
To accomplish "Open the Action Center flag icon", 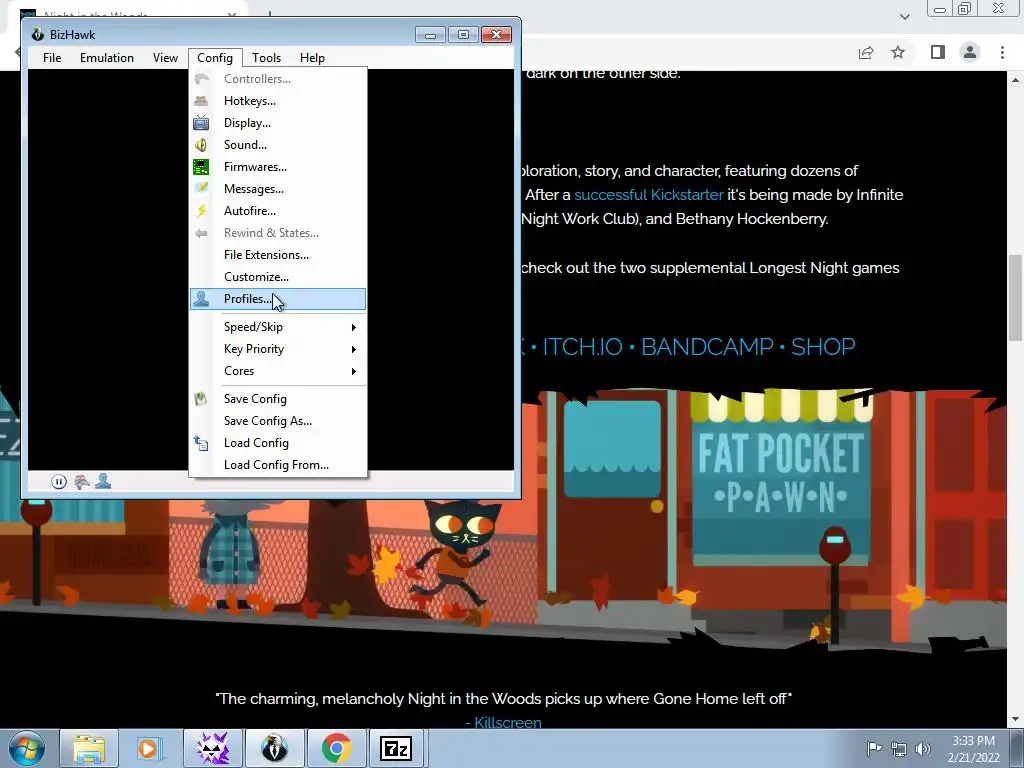I will 874,748.
